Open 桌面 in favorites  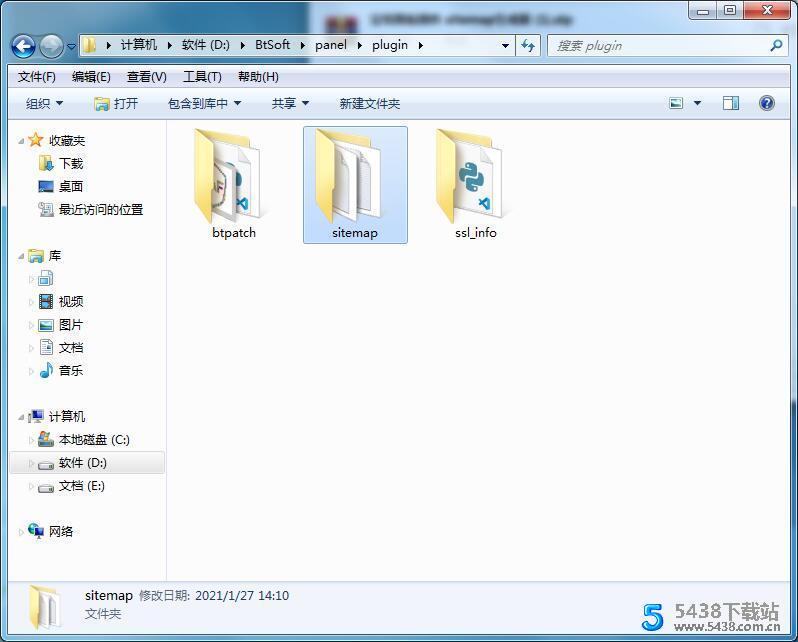tap(70, 186)
